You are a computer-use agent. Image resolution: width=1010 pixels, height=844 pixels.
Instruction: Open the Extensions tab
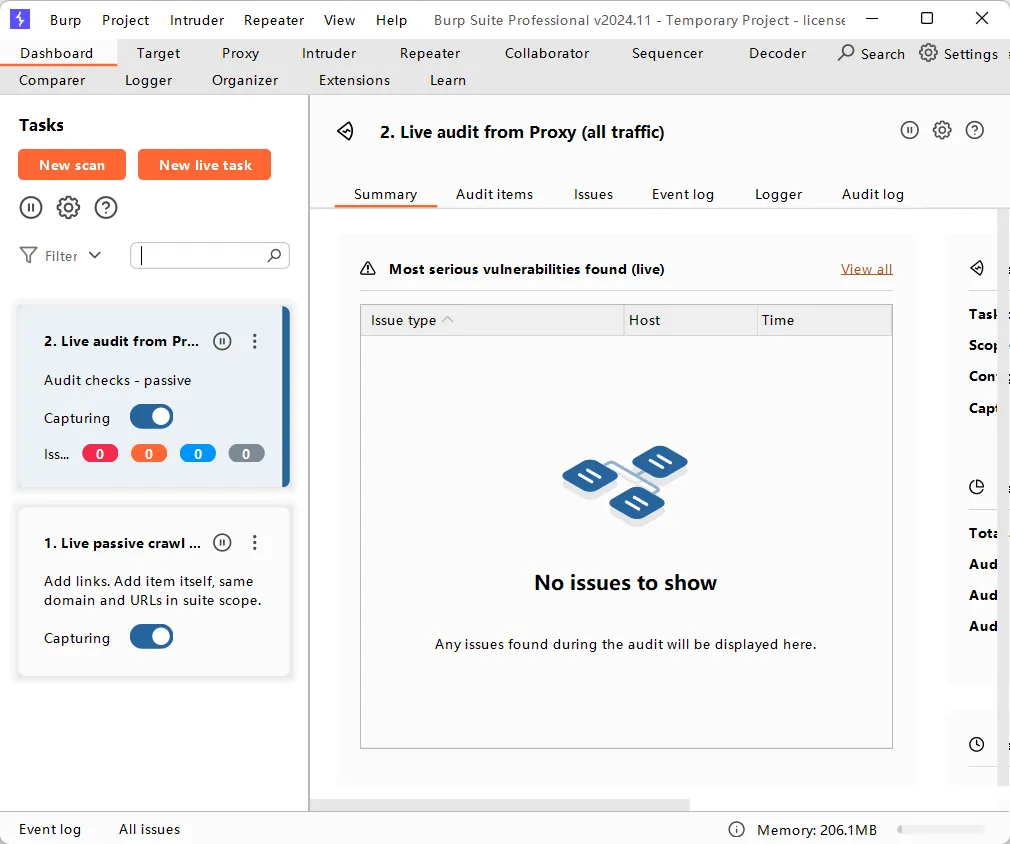pyautogui.click(x=354, y=80)
